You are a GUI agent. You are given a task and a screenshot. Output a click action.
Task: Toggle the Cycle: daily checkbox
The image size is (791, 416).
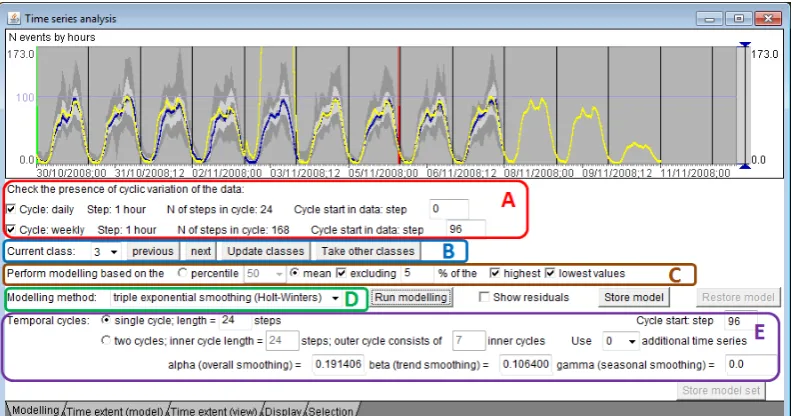[x=11, y=209]
